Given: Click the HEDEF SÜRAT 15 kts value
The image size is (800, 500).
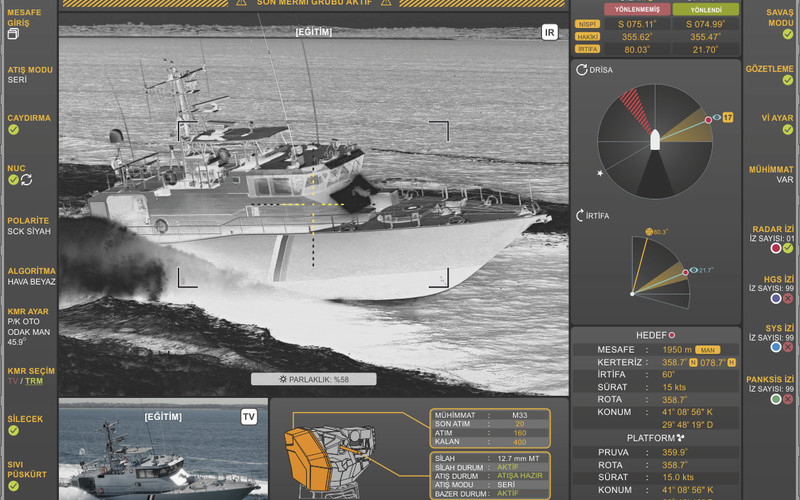Looking at the screenshot, I should [674, 387].
